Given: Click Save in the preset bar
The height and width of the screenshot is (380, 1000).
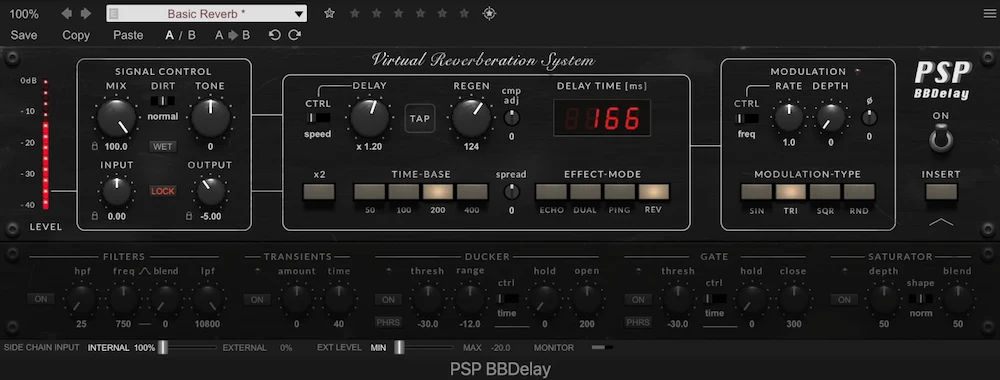Looking at the screenshot, I should pyautogui.click(x=24, y=36).
